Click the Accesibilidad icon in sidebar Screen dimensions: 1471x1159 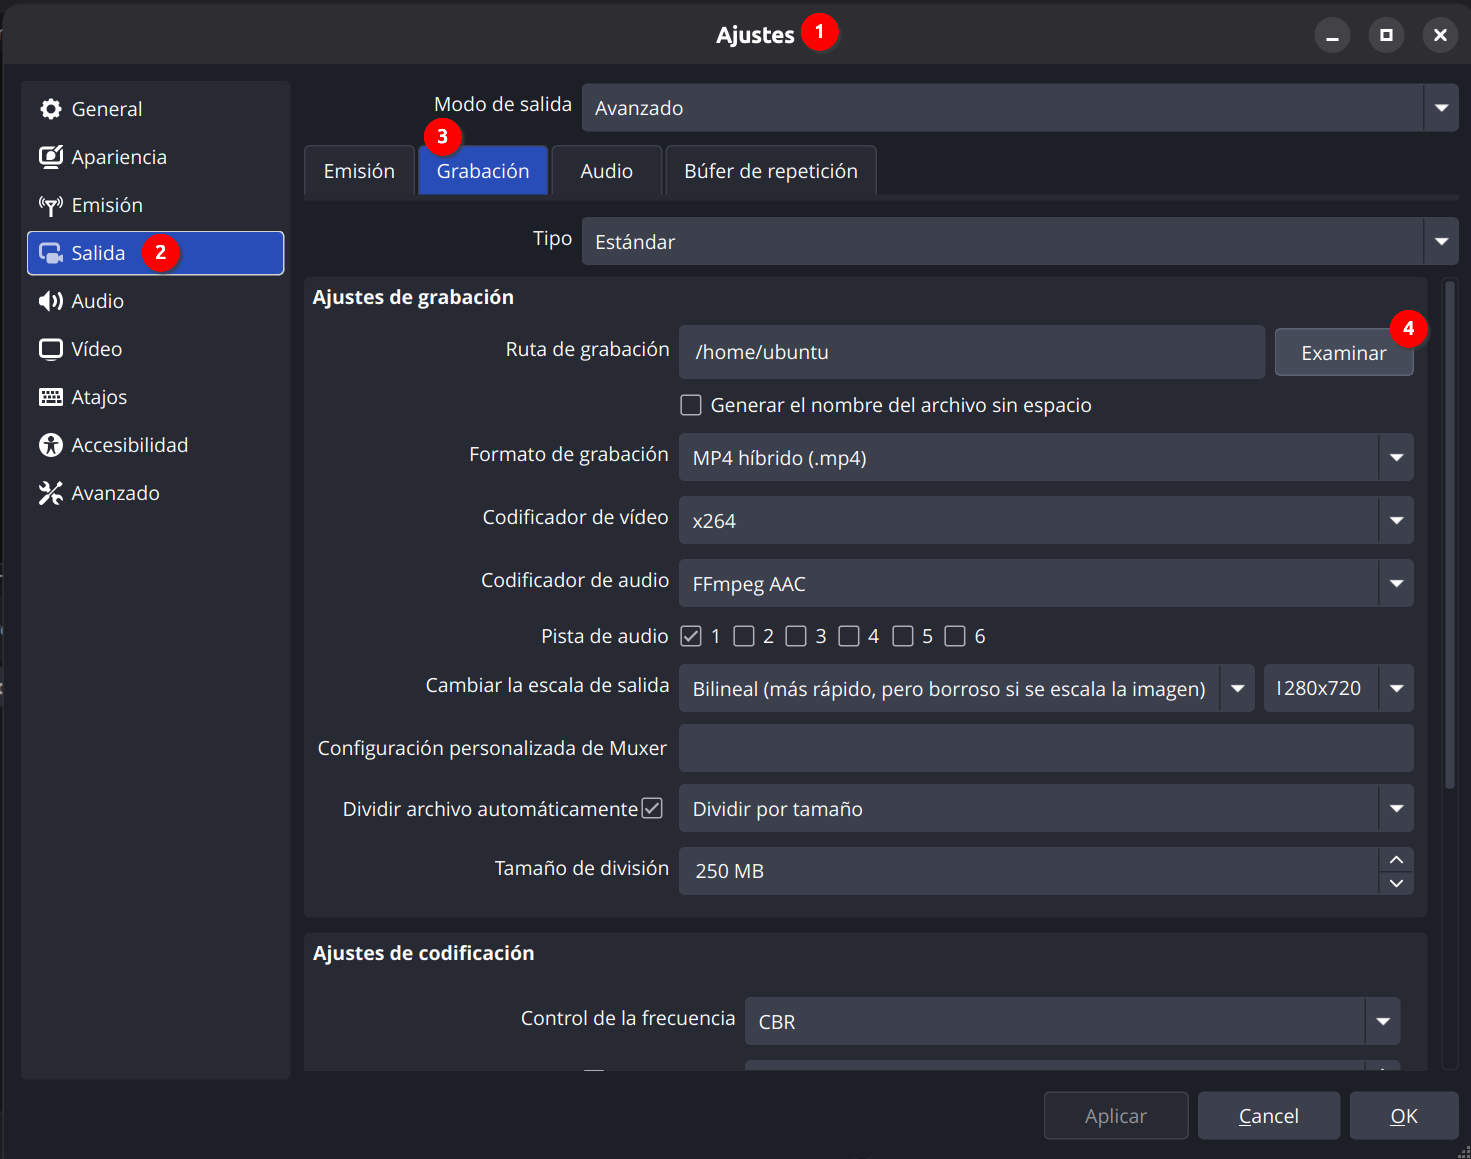pyautogui.click(x=51, y=445)
